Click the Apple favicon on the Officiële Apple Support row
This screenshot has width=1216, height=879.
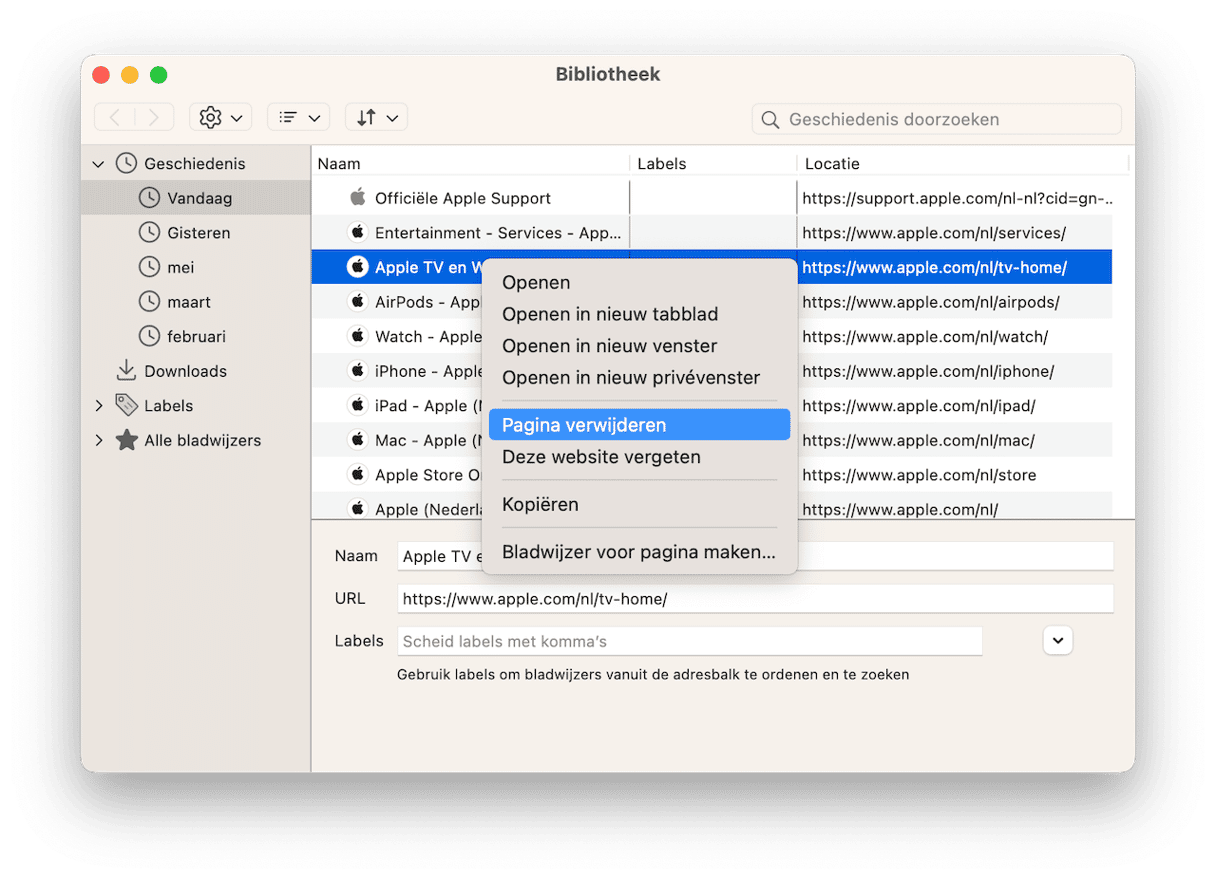click(358, 198)
